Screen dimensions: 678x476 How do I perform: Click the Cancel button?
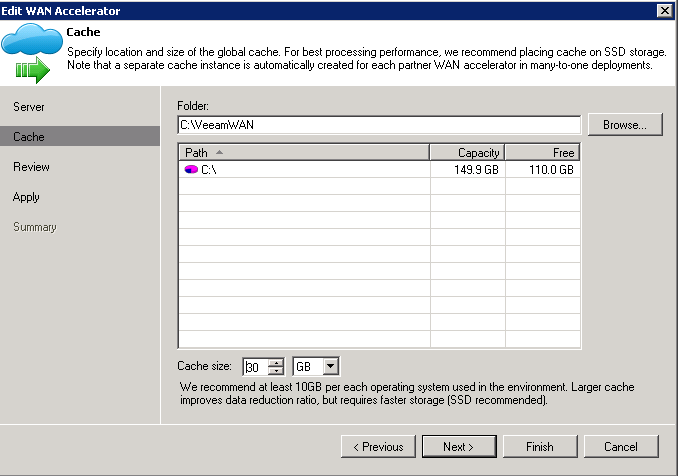click(x=621, y=447)
